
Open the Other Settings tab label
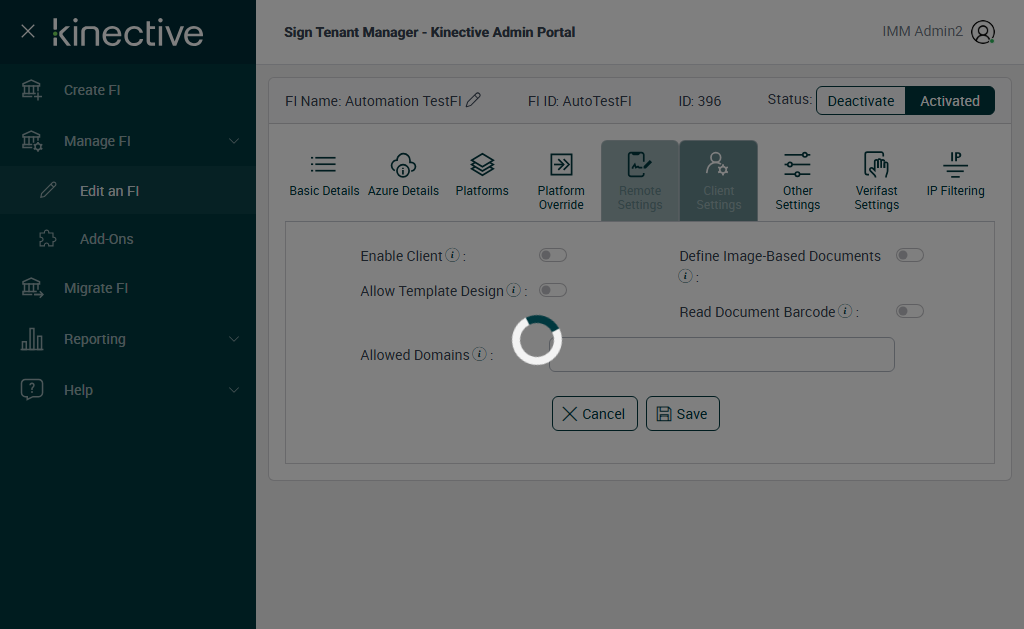pos(797,197)
